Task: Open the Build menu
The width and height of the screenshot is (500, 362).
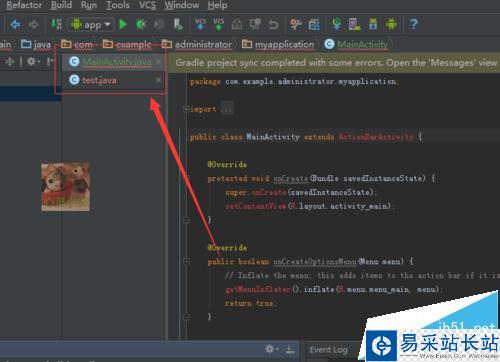Action: (61, 5)
